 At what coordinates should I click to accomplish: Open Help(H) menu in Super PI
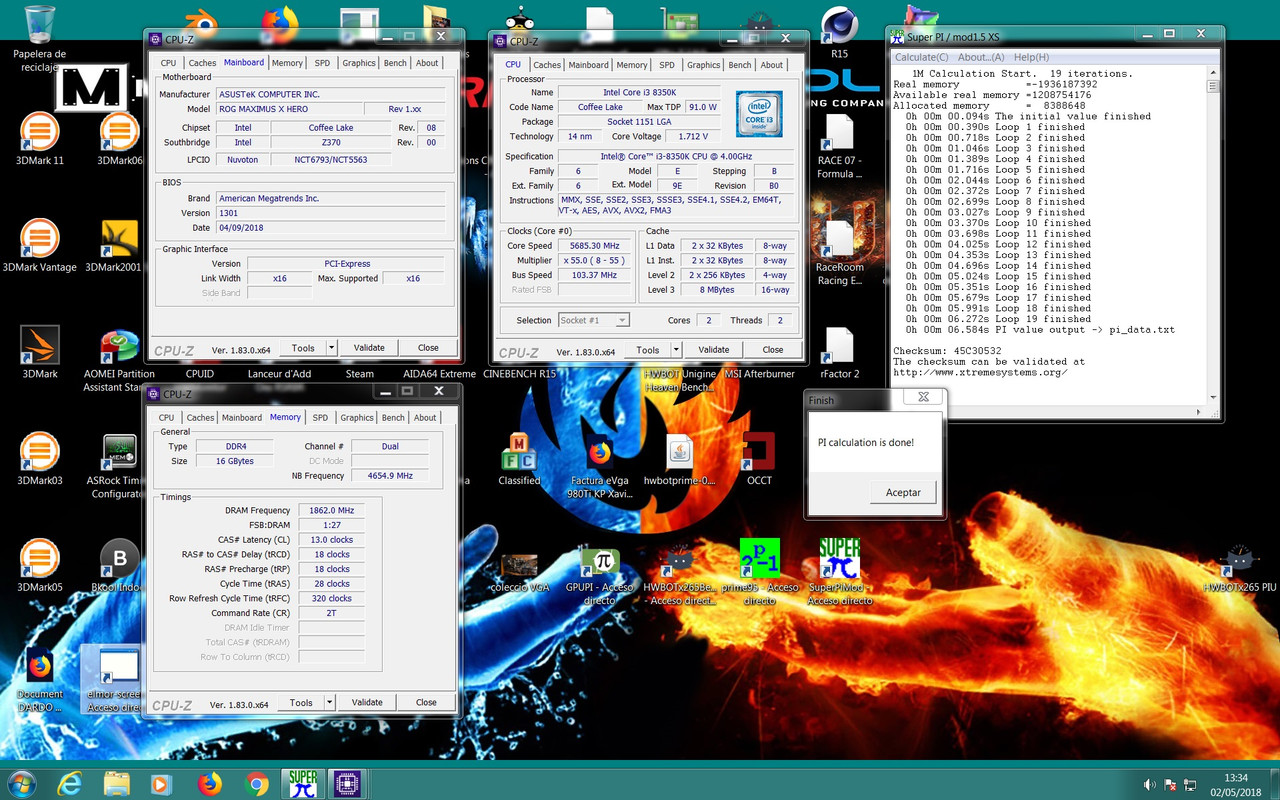(1030, 57)
